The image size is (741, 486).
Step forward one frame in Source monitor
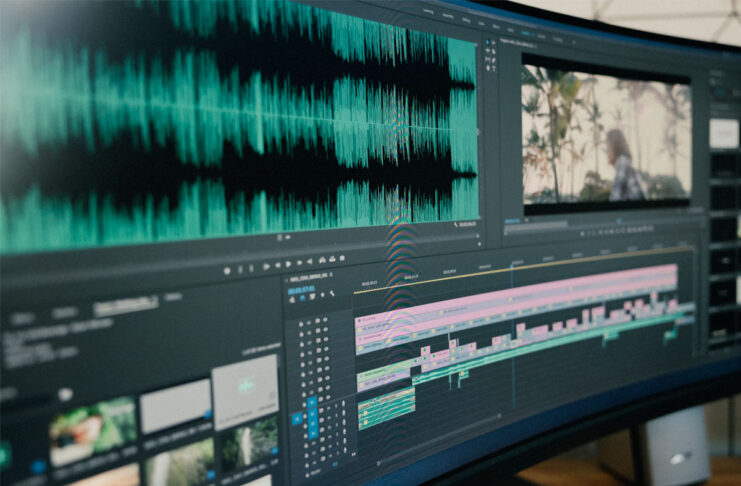(300, 263)
